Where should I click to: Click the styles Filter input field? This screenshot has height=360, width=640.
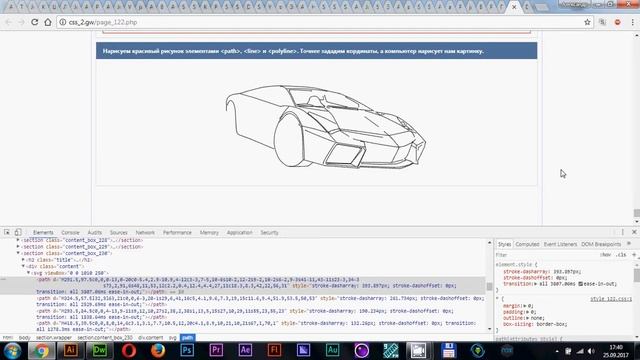[546, 255]
